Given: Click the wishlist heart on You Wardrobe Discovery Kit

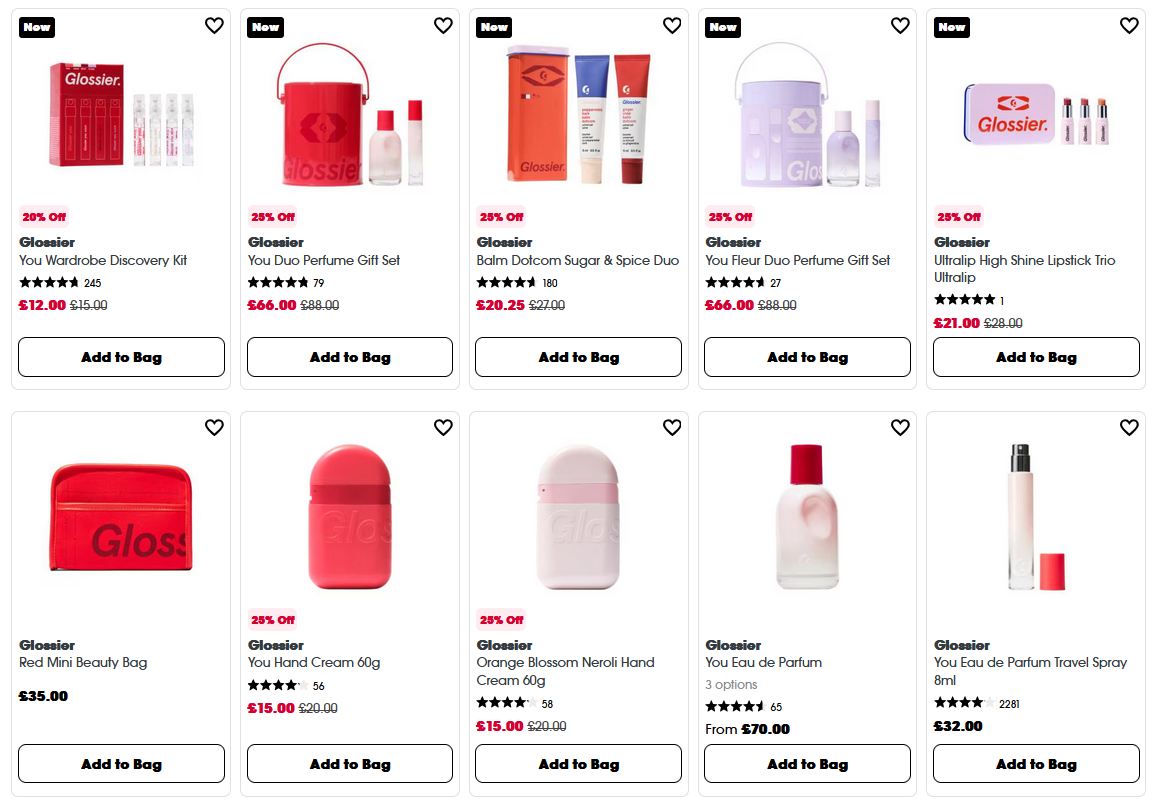Looking at the screenshot, I should 214,26.
